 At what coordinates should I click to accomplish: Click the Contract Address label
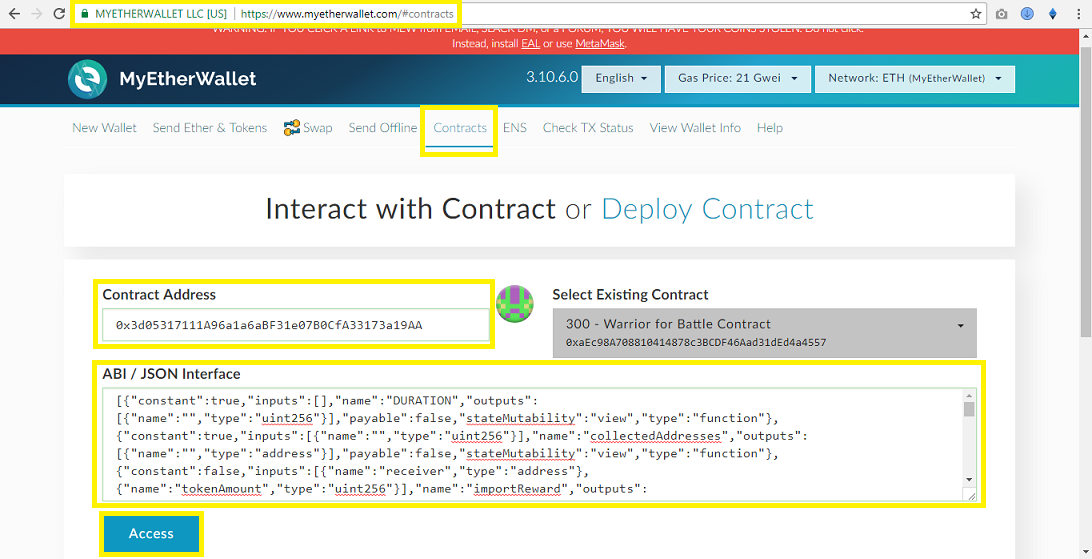159,294
